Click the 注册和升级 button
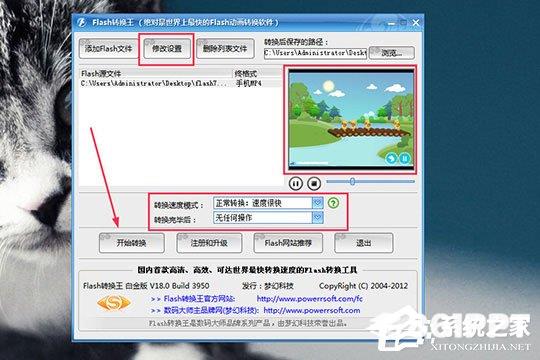 click(209, 243)
